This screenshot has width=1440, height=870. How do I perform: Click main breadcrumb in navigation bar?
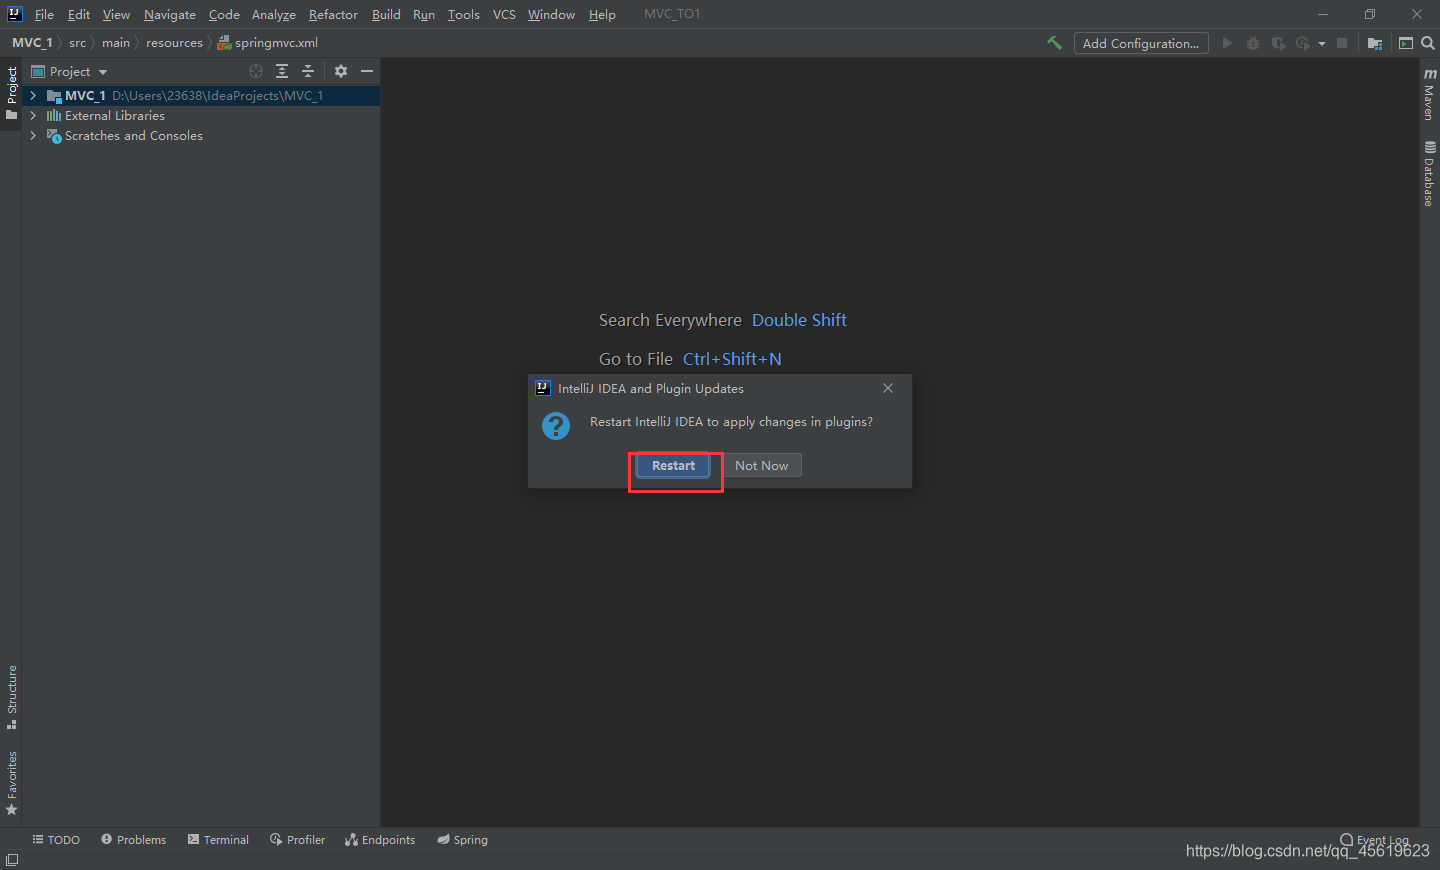coord(116,43)
